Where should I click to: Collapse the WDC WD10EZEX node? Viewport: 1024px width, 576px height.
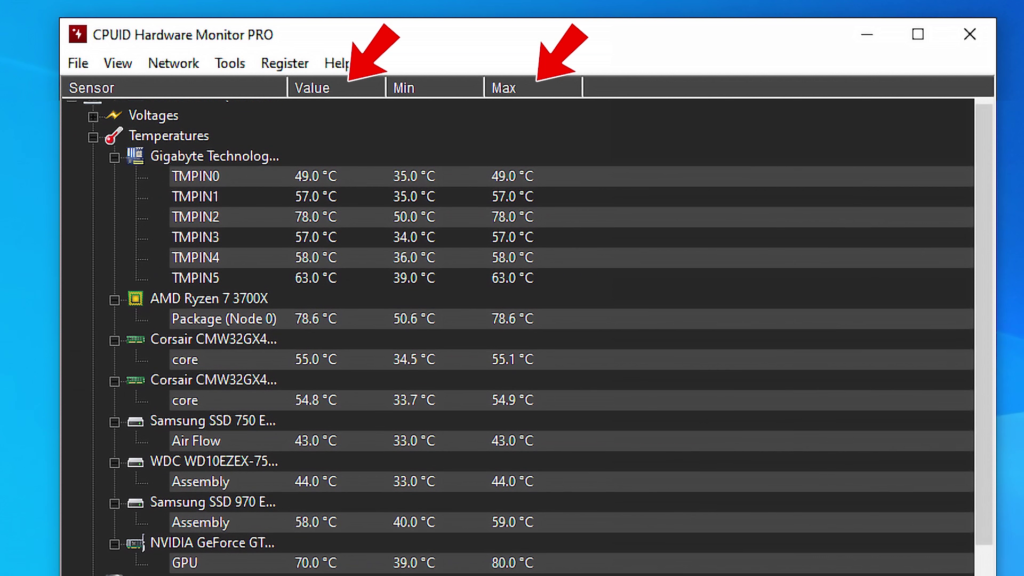[114, 462]
